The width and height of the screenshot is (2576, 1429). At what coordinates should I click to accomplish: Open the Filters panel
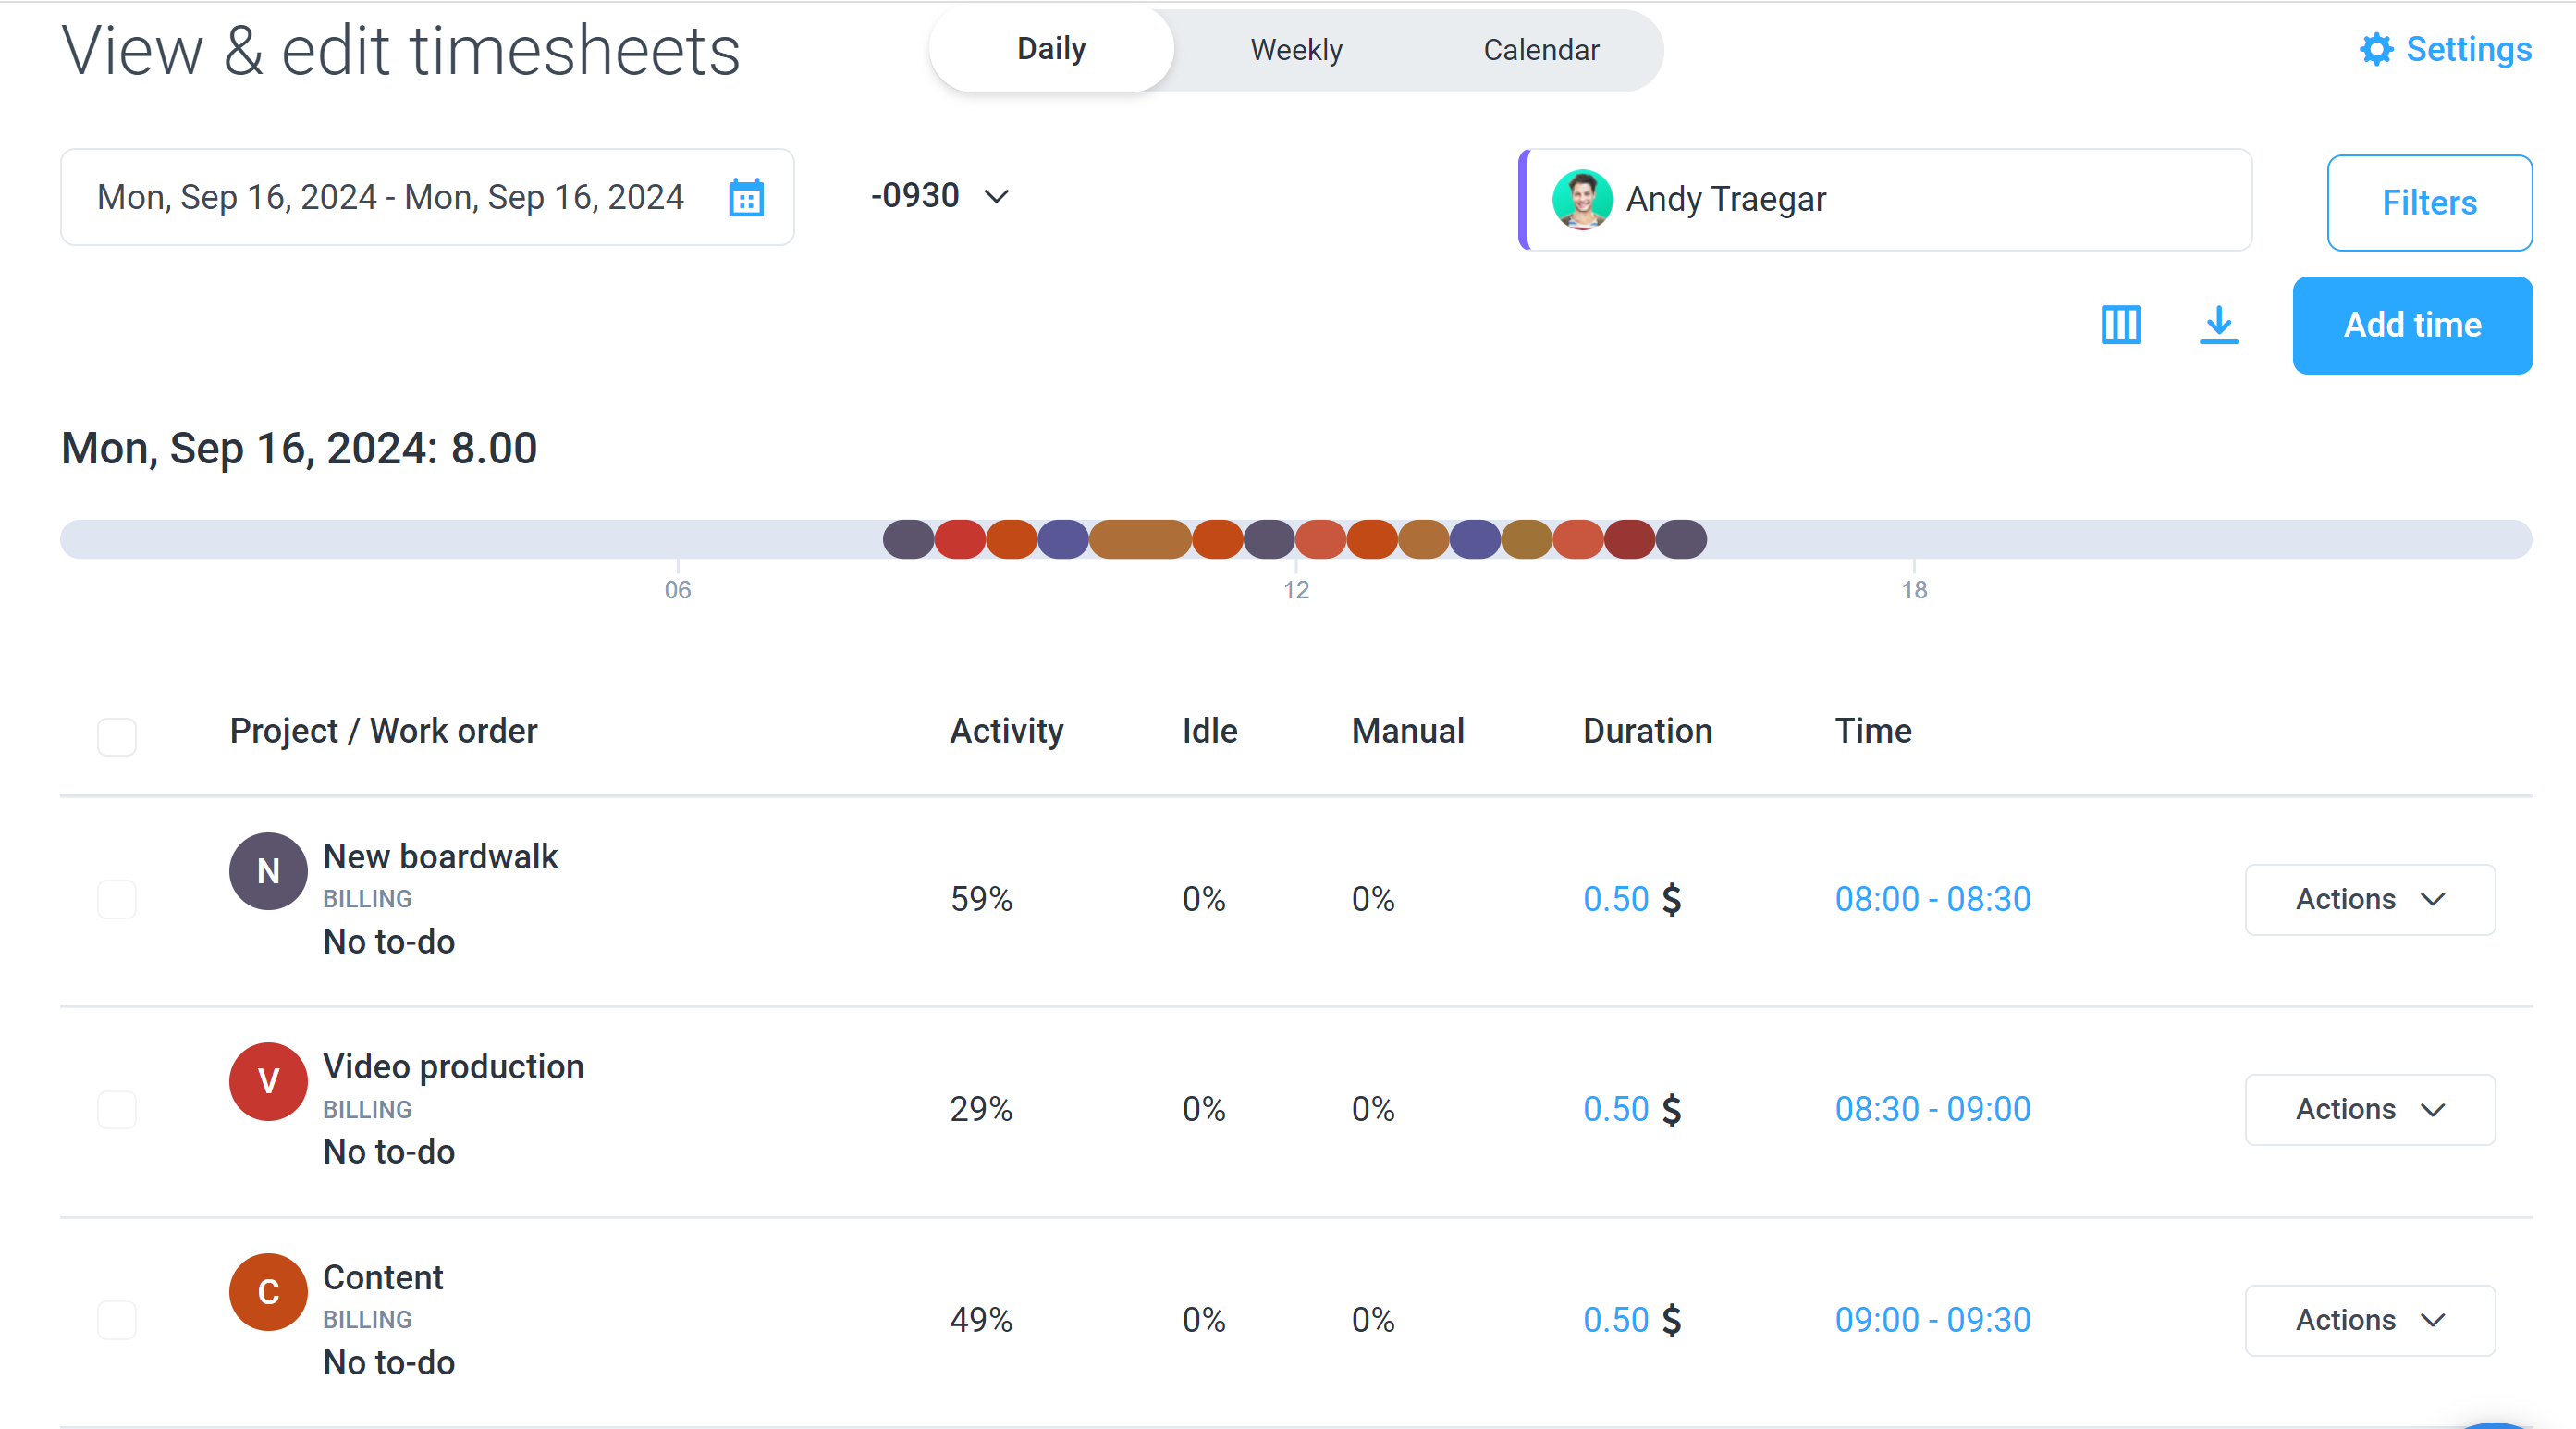click(x=2430, y=202)
